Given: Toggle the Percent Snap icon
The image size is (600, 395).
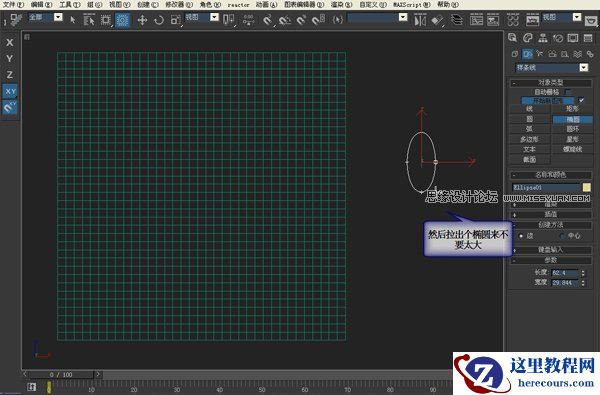Looking at the screenshot, I should pos(302,20).
